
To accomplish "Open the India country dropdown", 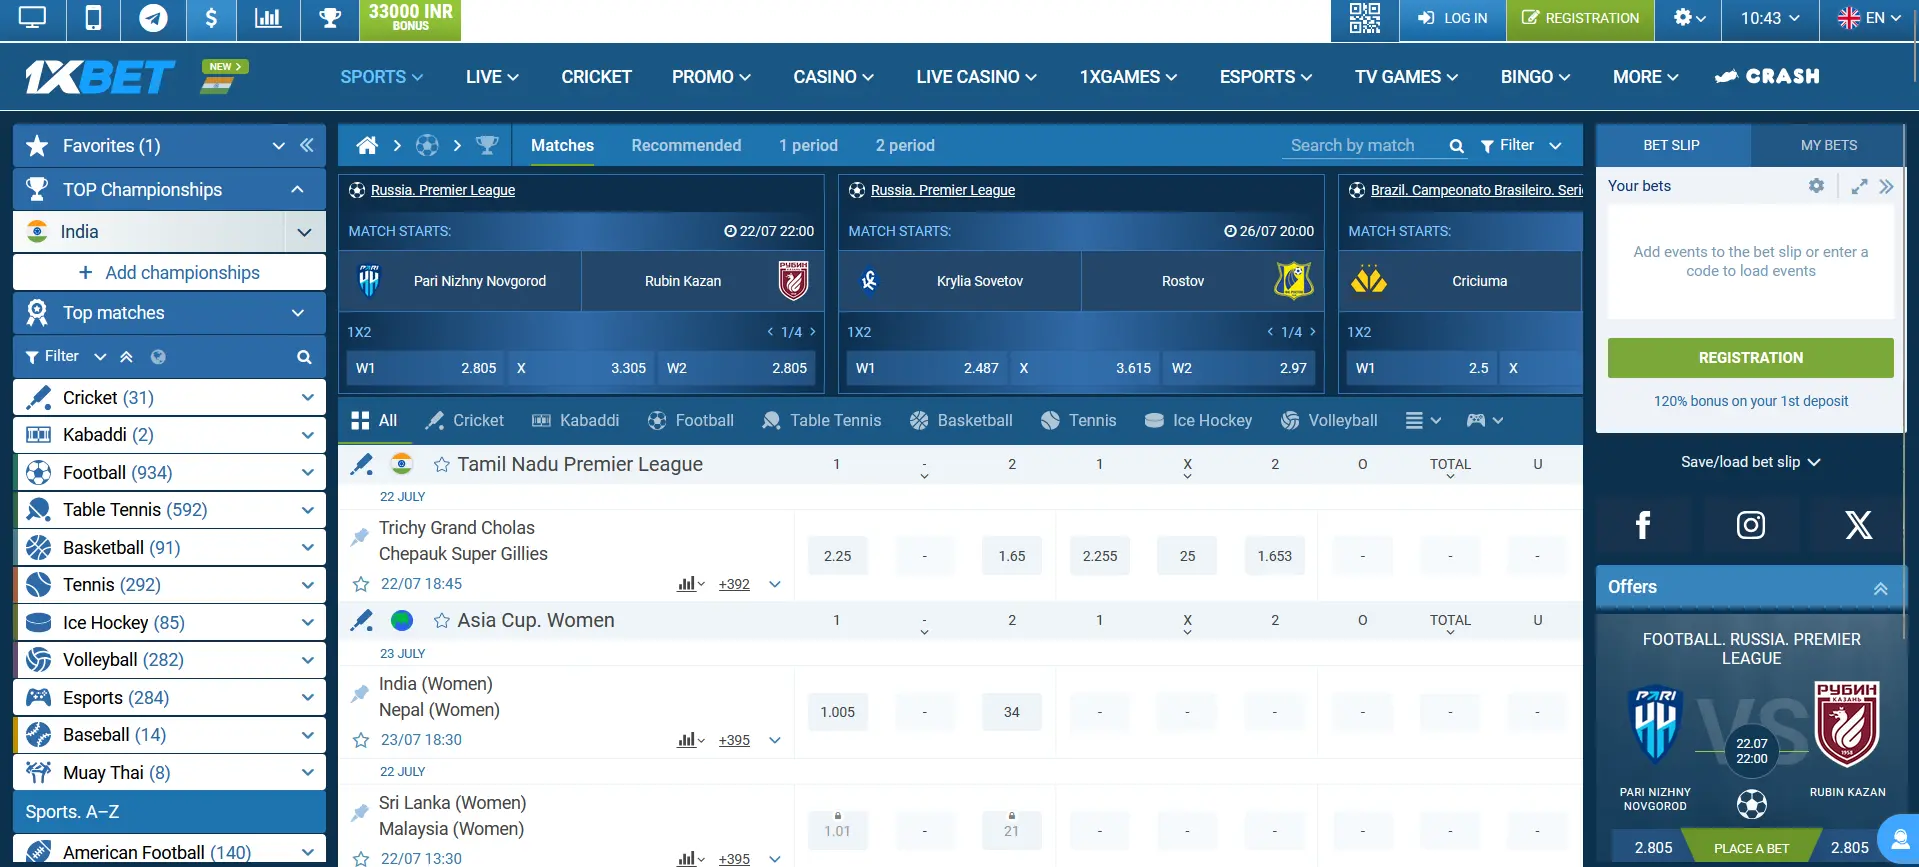I will tap(304, 232).
